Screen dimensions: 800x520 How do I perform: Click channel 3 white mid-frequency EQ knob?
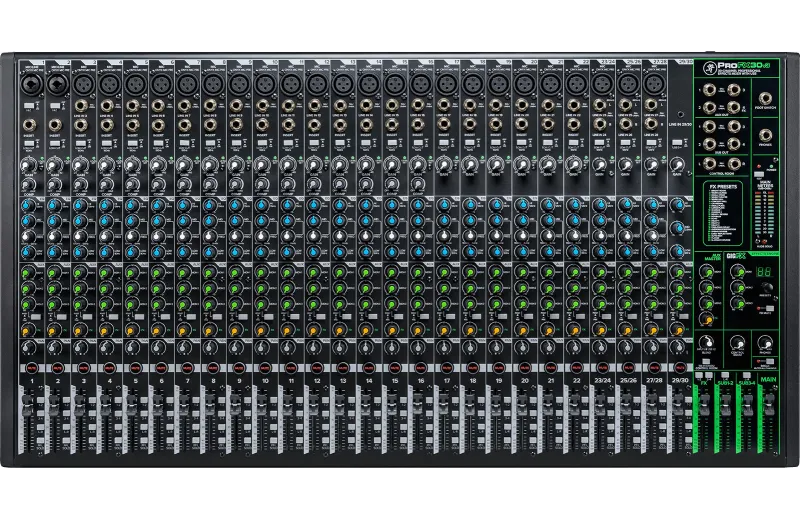tap(79, 236)
